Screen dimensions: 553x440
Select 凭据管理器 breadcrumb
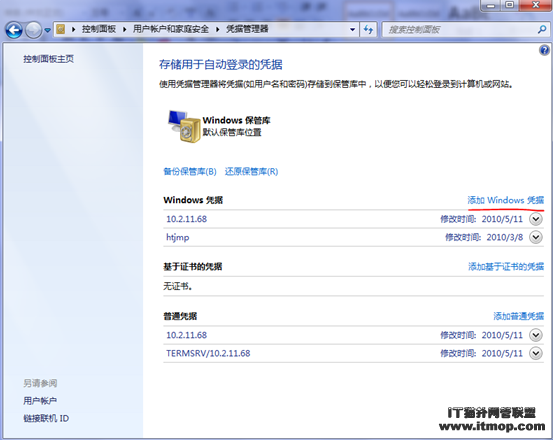point(247,29)
